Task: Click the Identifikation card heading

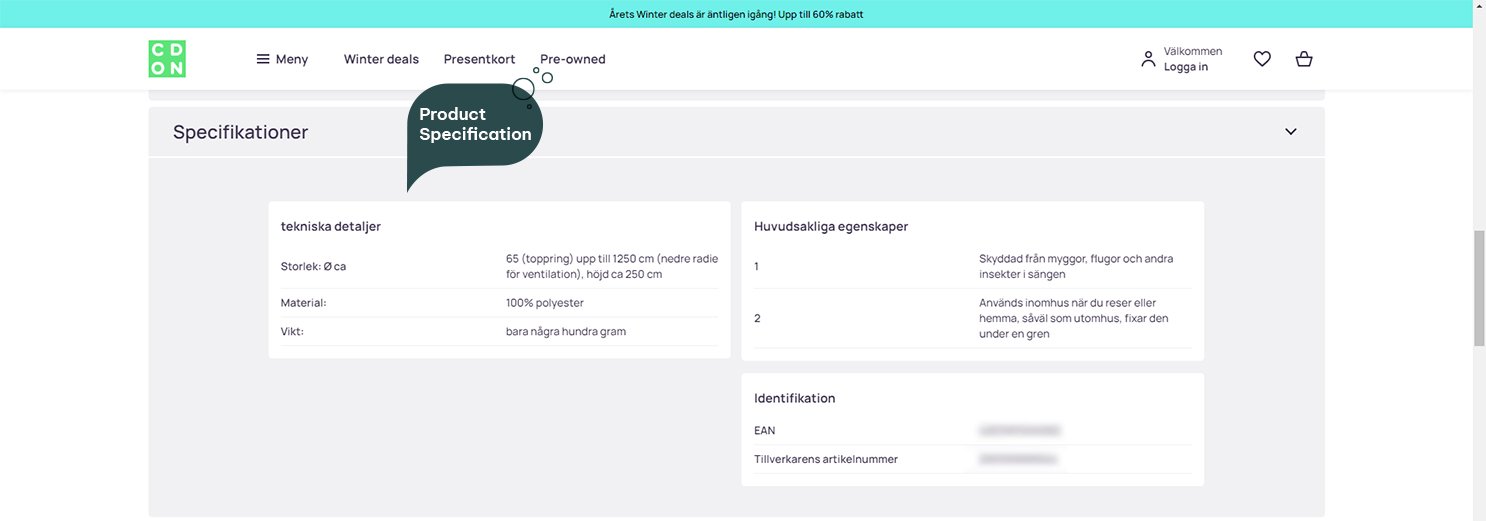Action: pyautogui.click(x=794, y=398)
